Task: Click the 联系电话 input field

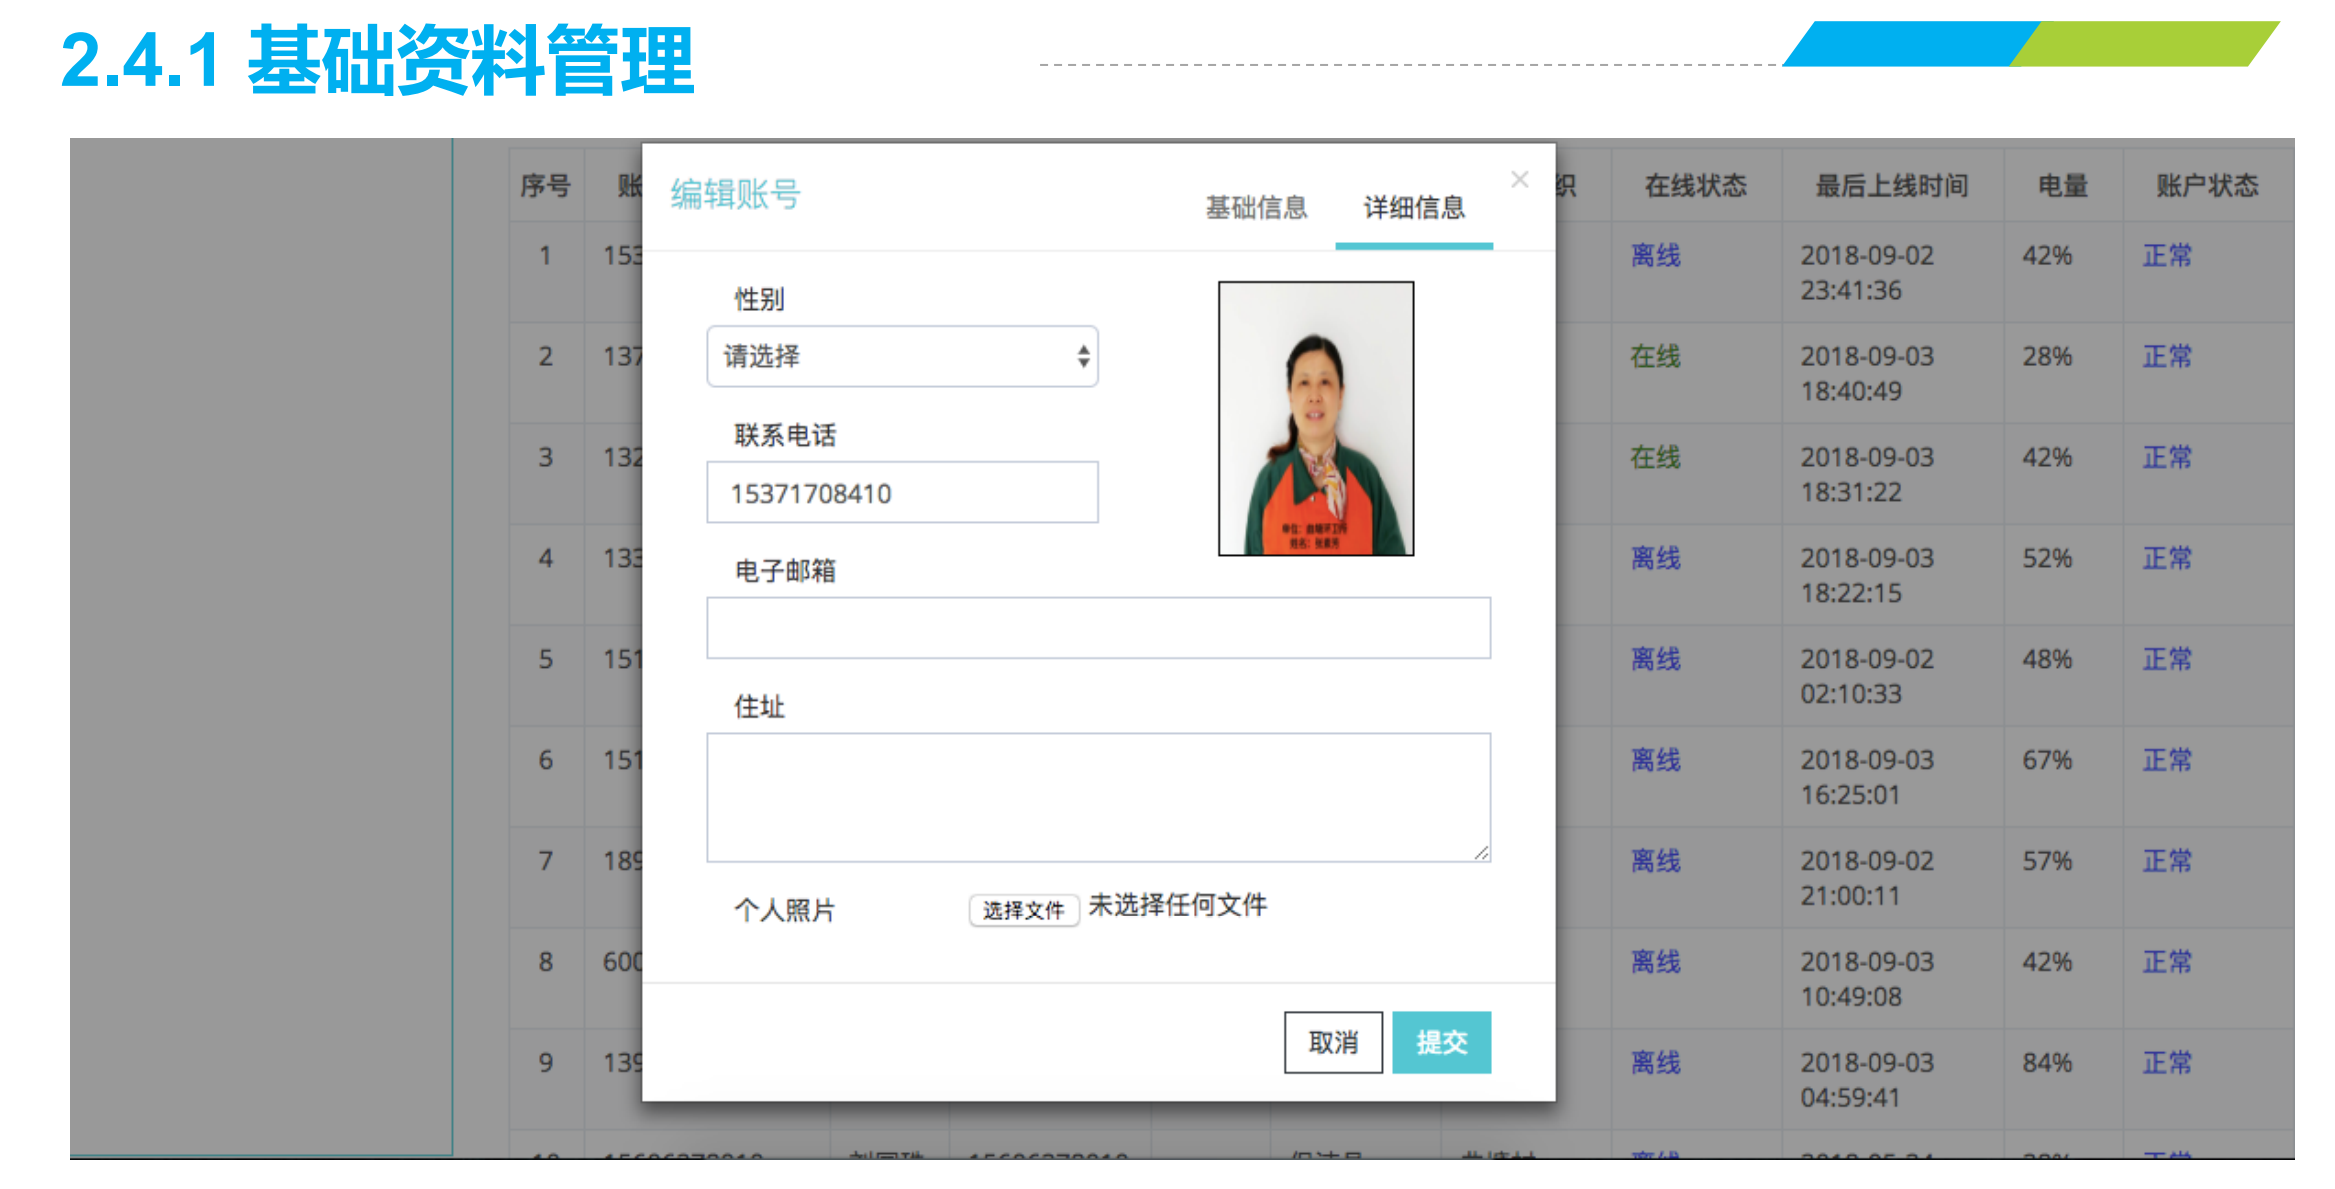Action: [902, 493]
